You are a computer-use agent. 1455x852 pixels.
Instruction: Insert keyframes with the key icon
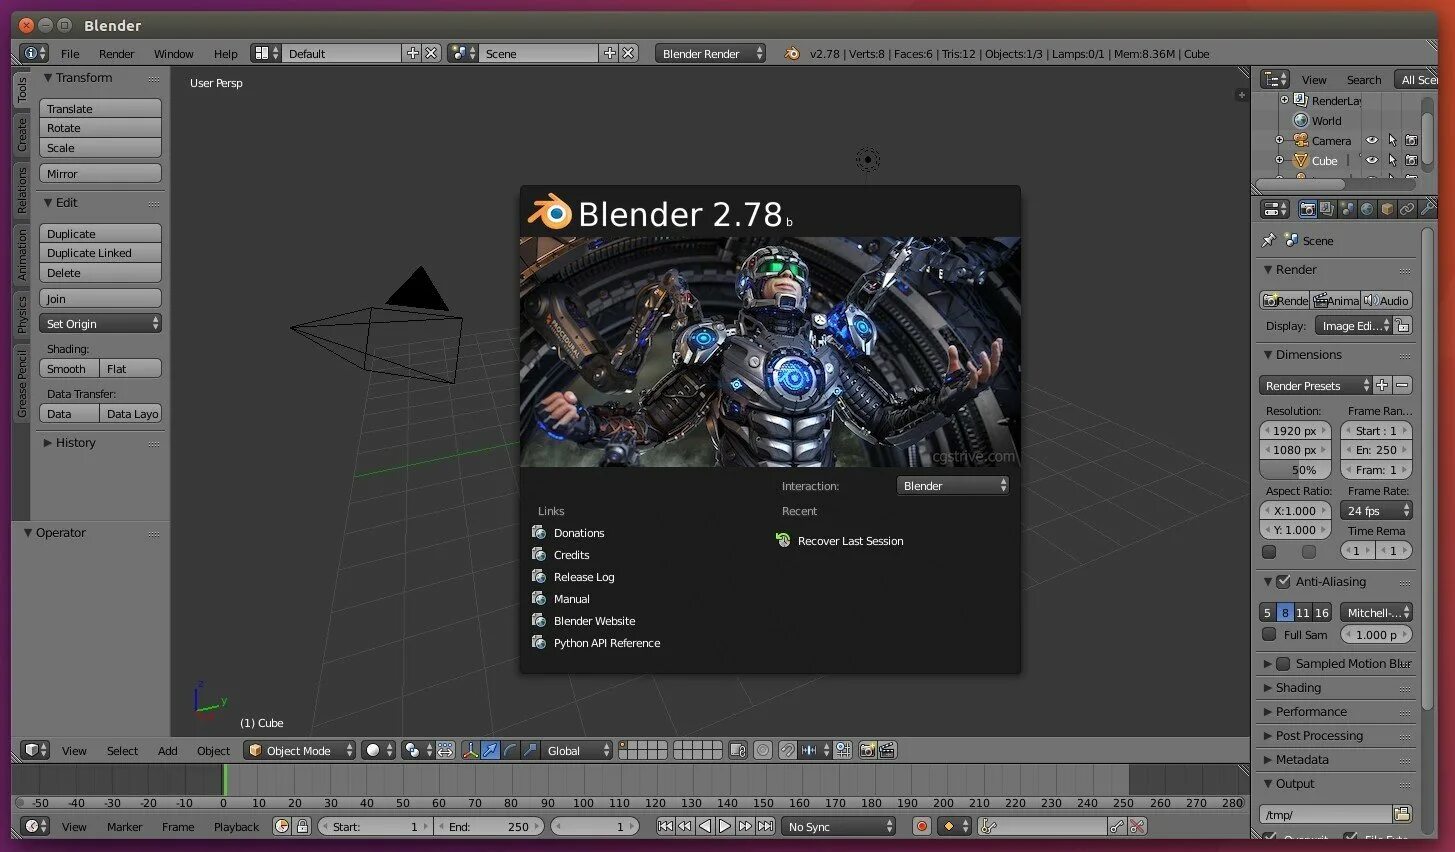click(1117, 826)
